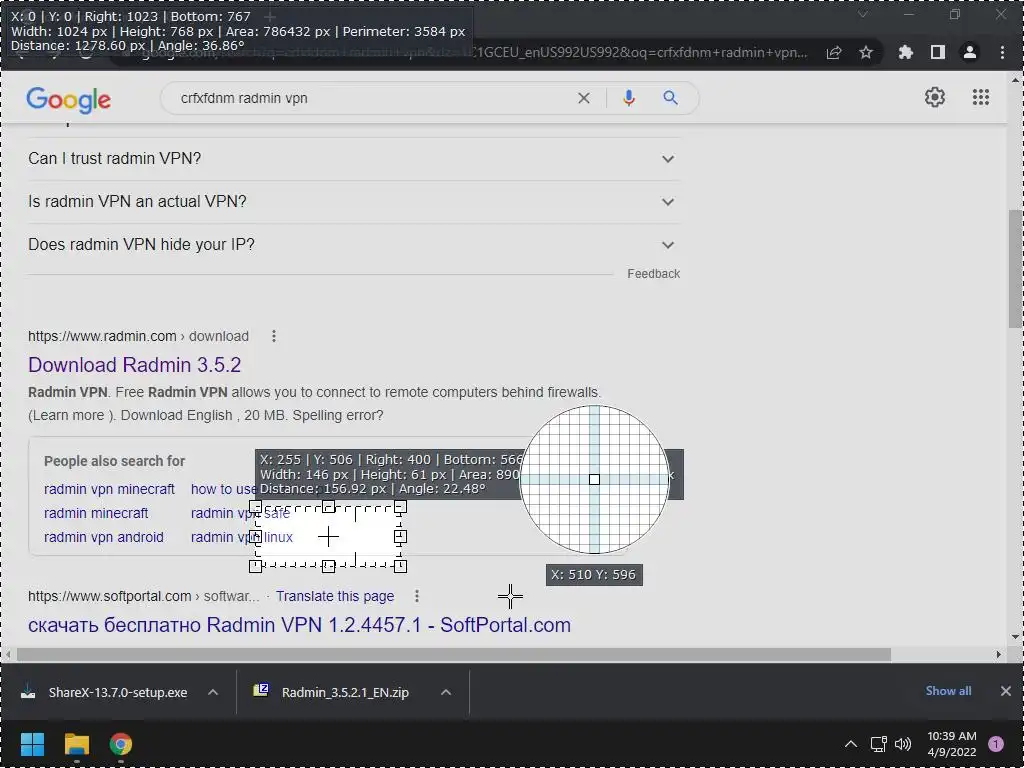Open File Explorer from taskbar

click(76, 744)
